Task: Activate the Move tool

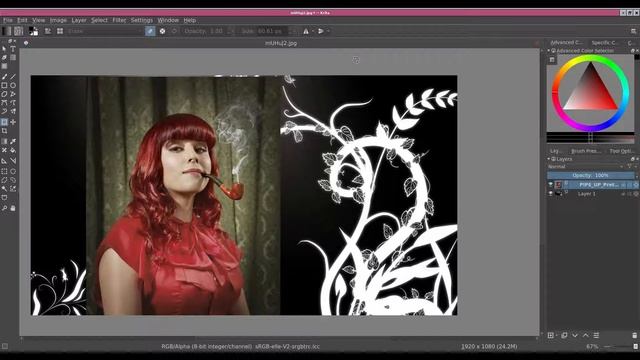Action: [x=13, y=122]
